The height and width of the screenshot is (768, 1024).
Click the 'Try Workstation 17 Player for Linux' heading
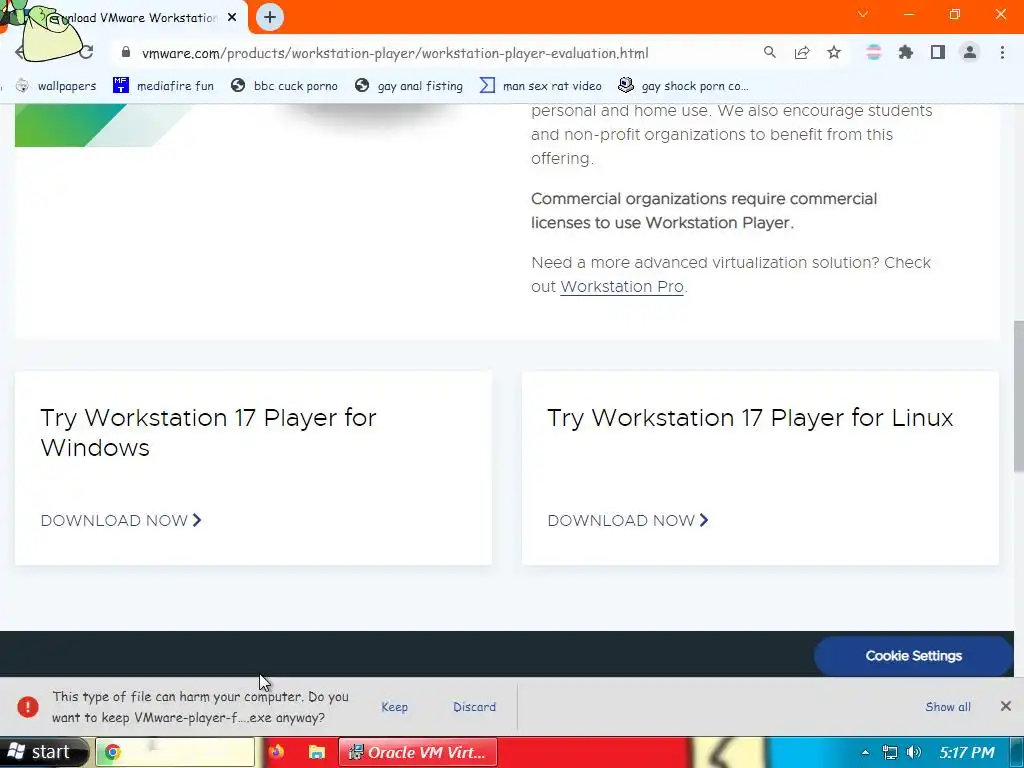coord(750,418)
